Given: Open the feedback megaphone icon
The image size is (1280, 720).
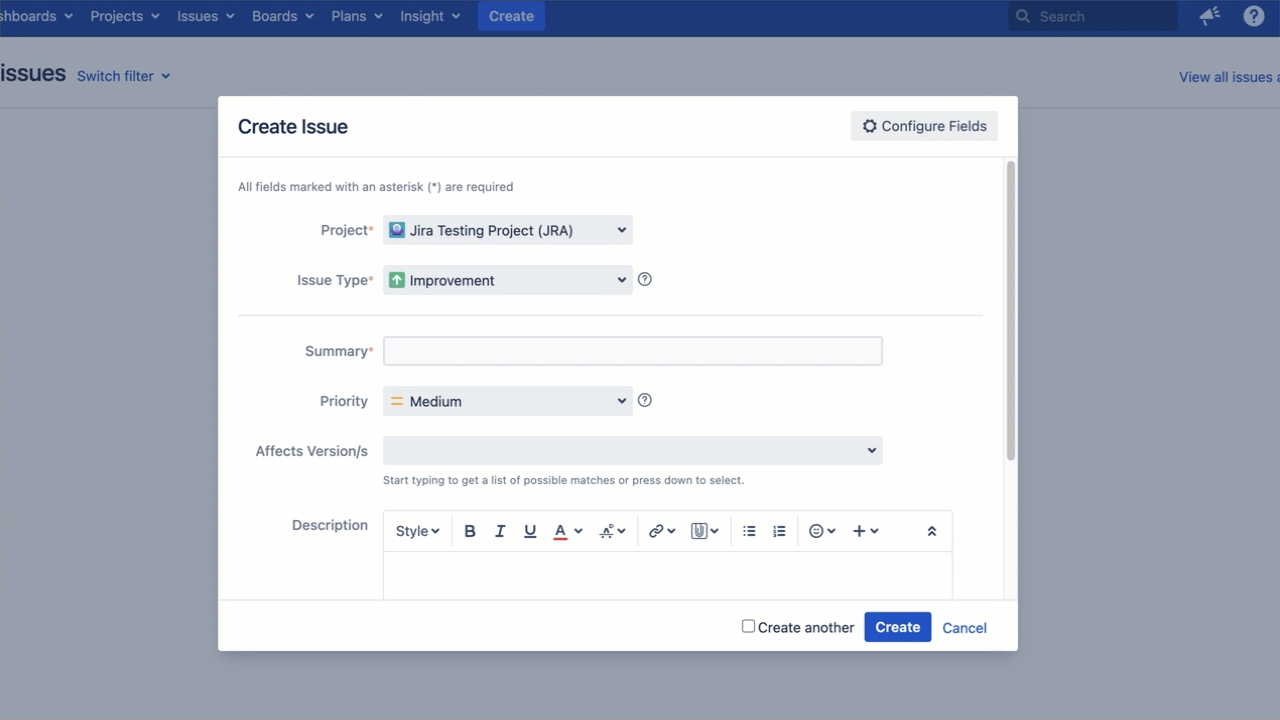Looking at the screenshot, I should click(1210, 16).
